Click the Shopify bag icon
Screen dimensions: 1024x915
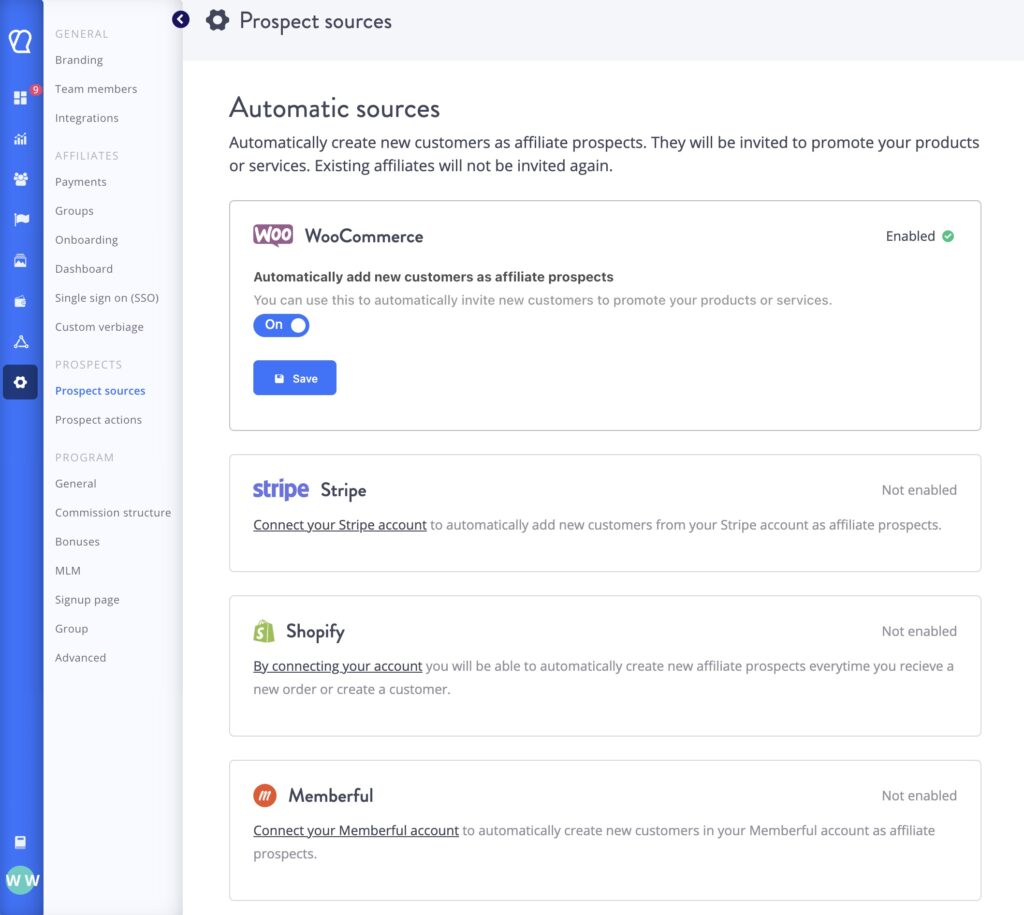264,631
